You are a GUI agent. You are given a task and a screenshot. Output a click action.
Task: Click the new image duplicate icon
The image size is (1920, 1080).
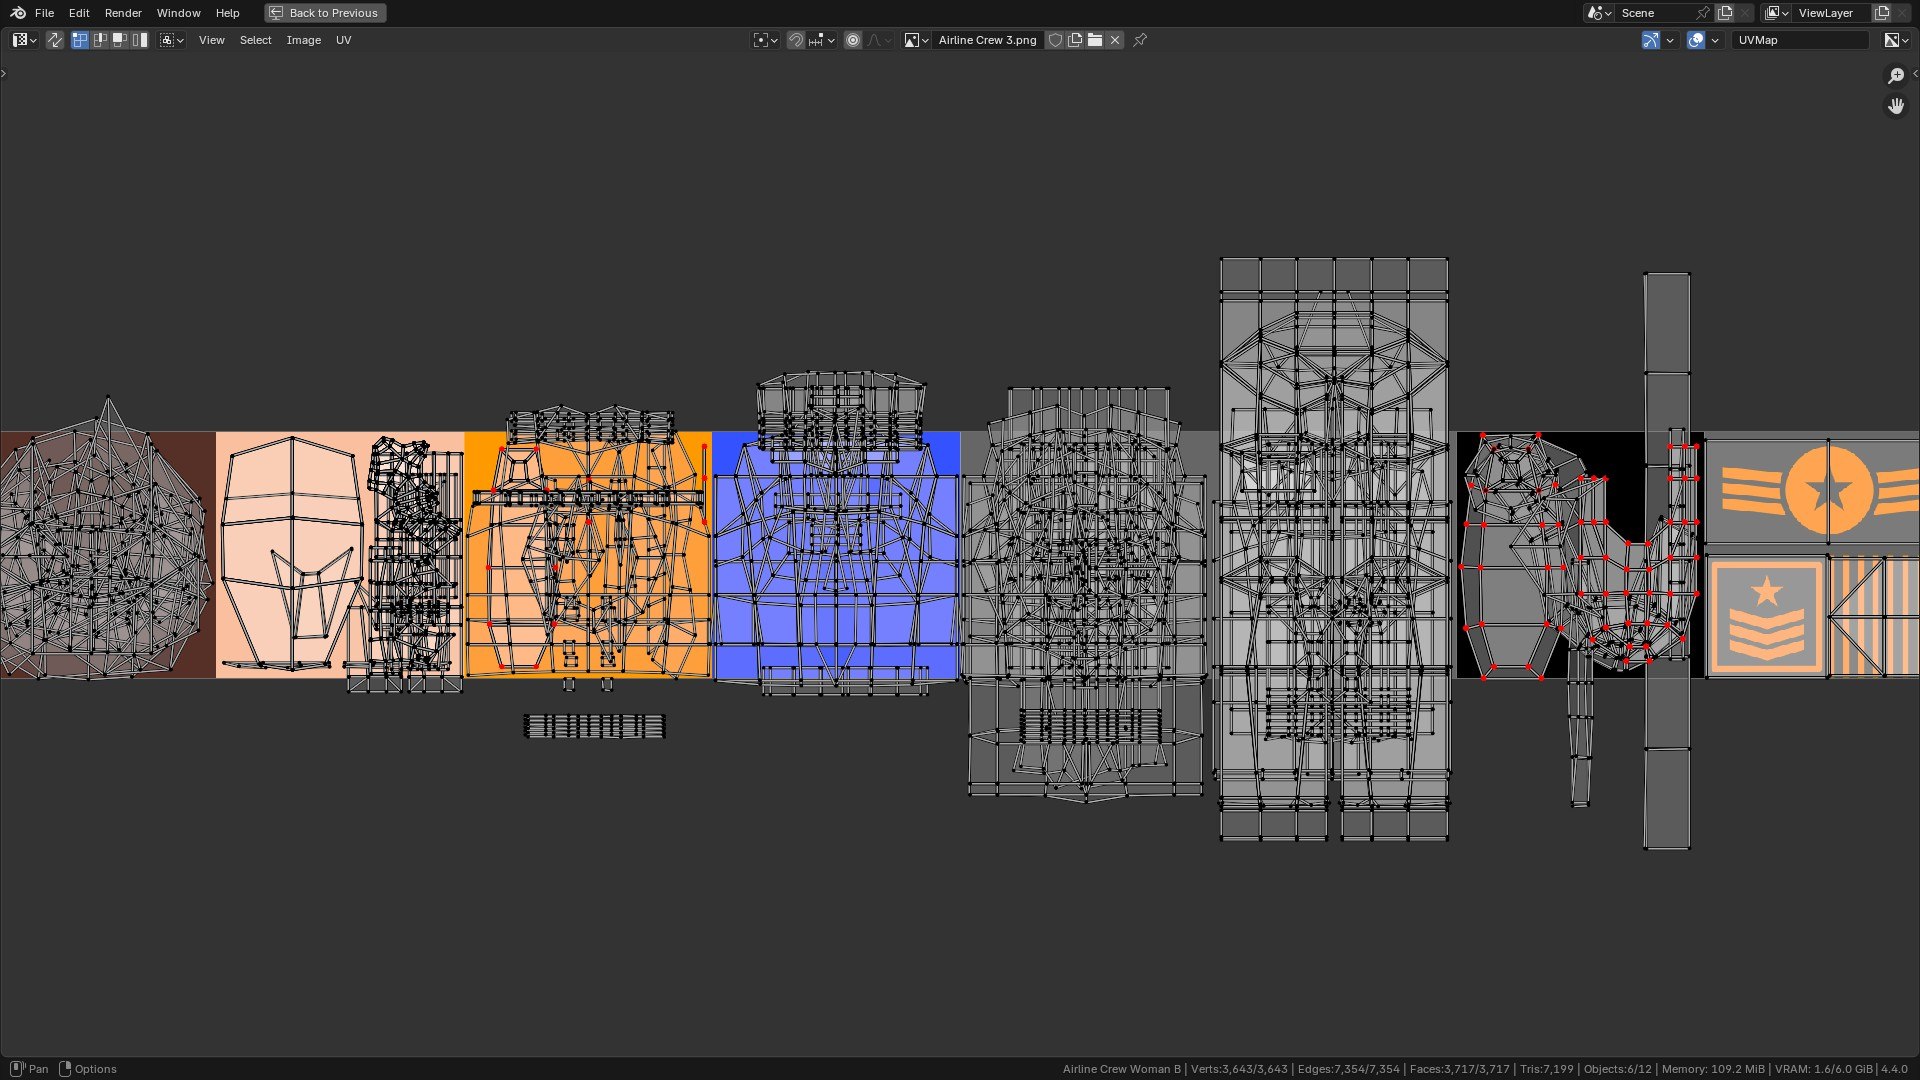(1075, 40)
